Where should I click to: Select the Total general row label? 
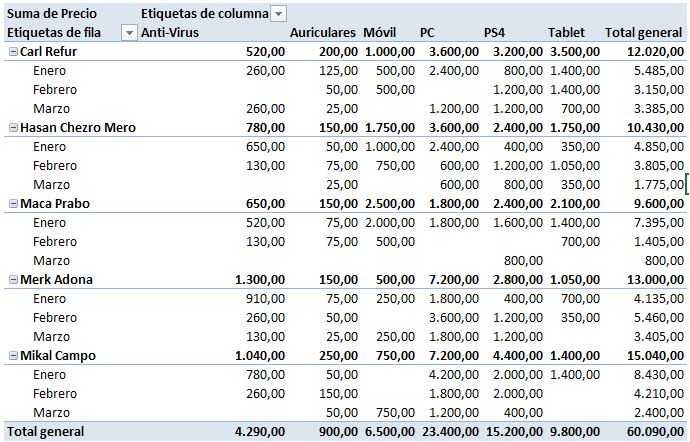click(45, 432)
